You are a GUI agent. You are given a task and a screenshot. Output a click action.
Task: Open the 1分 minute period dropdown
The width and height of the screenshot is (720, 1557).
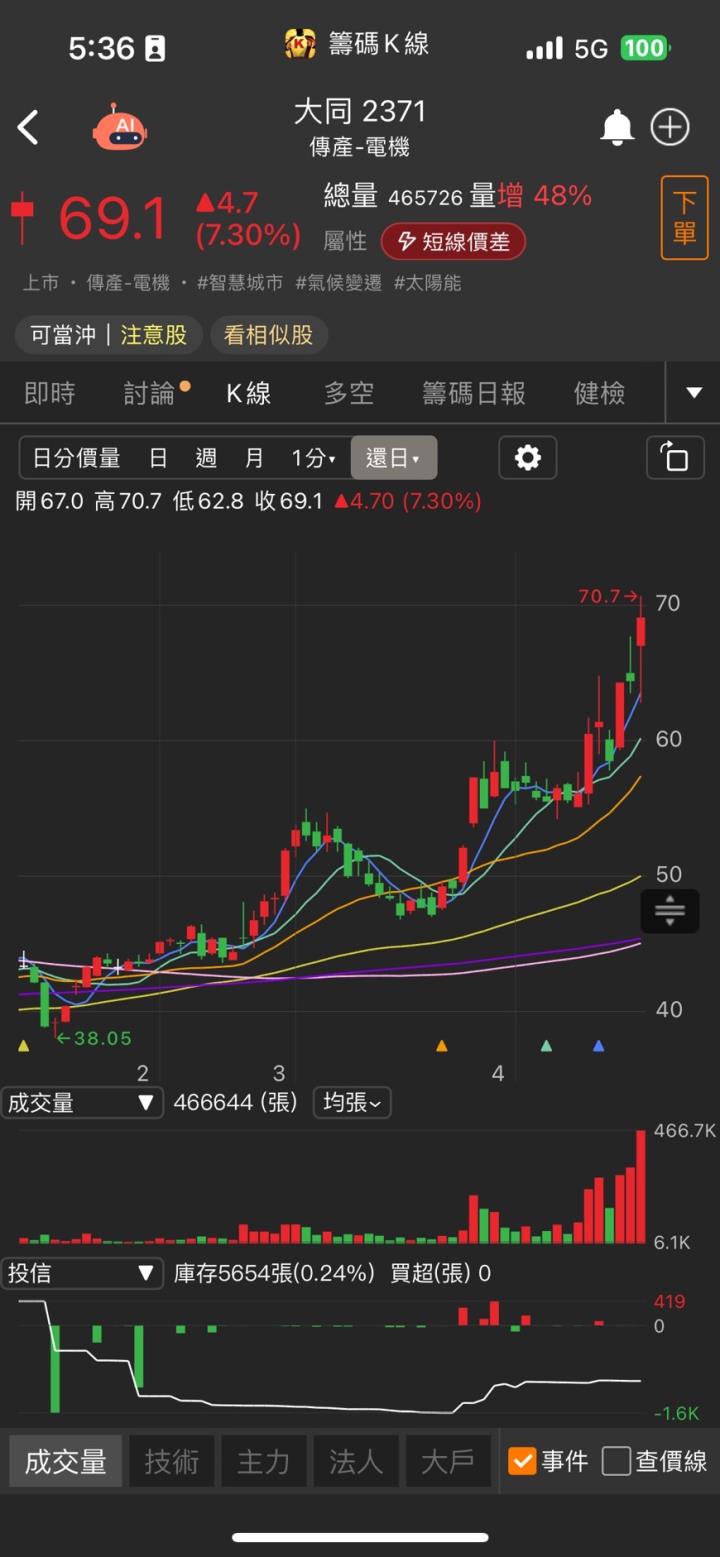tap(313, 458)
